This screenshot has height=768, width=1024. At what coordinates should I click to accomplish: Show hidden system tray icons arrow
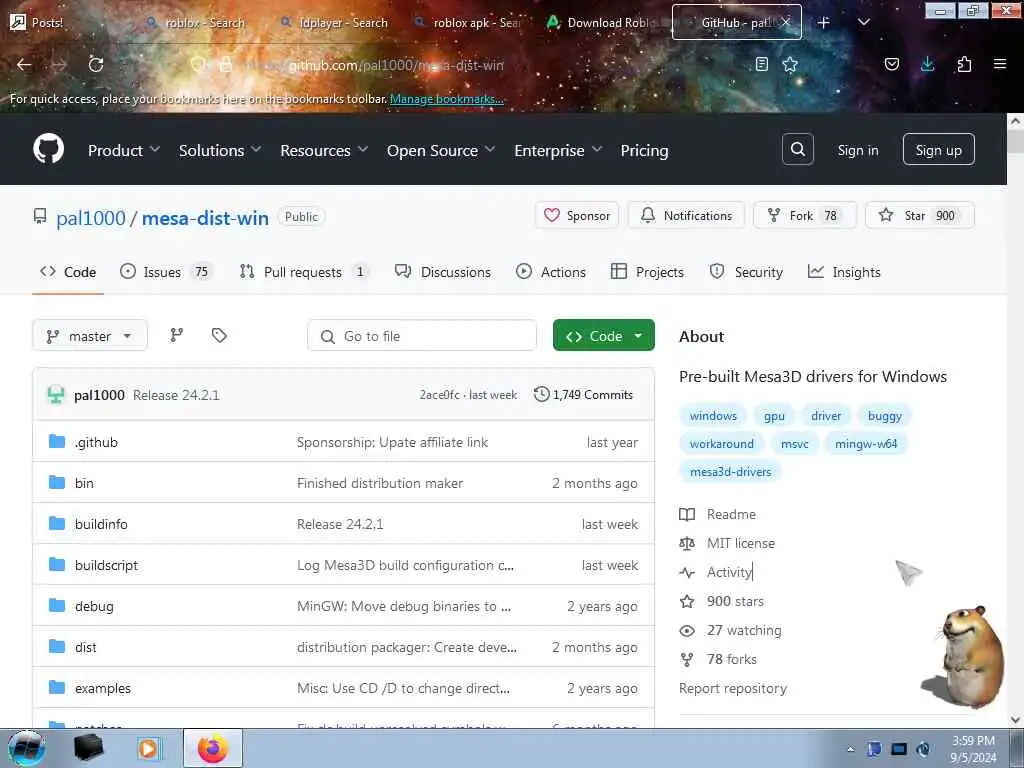pyautogui.click(x=850, y=749)
